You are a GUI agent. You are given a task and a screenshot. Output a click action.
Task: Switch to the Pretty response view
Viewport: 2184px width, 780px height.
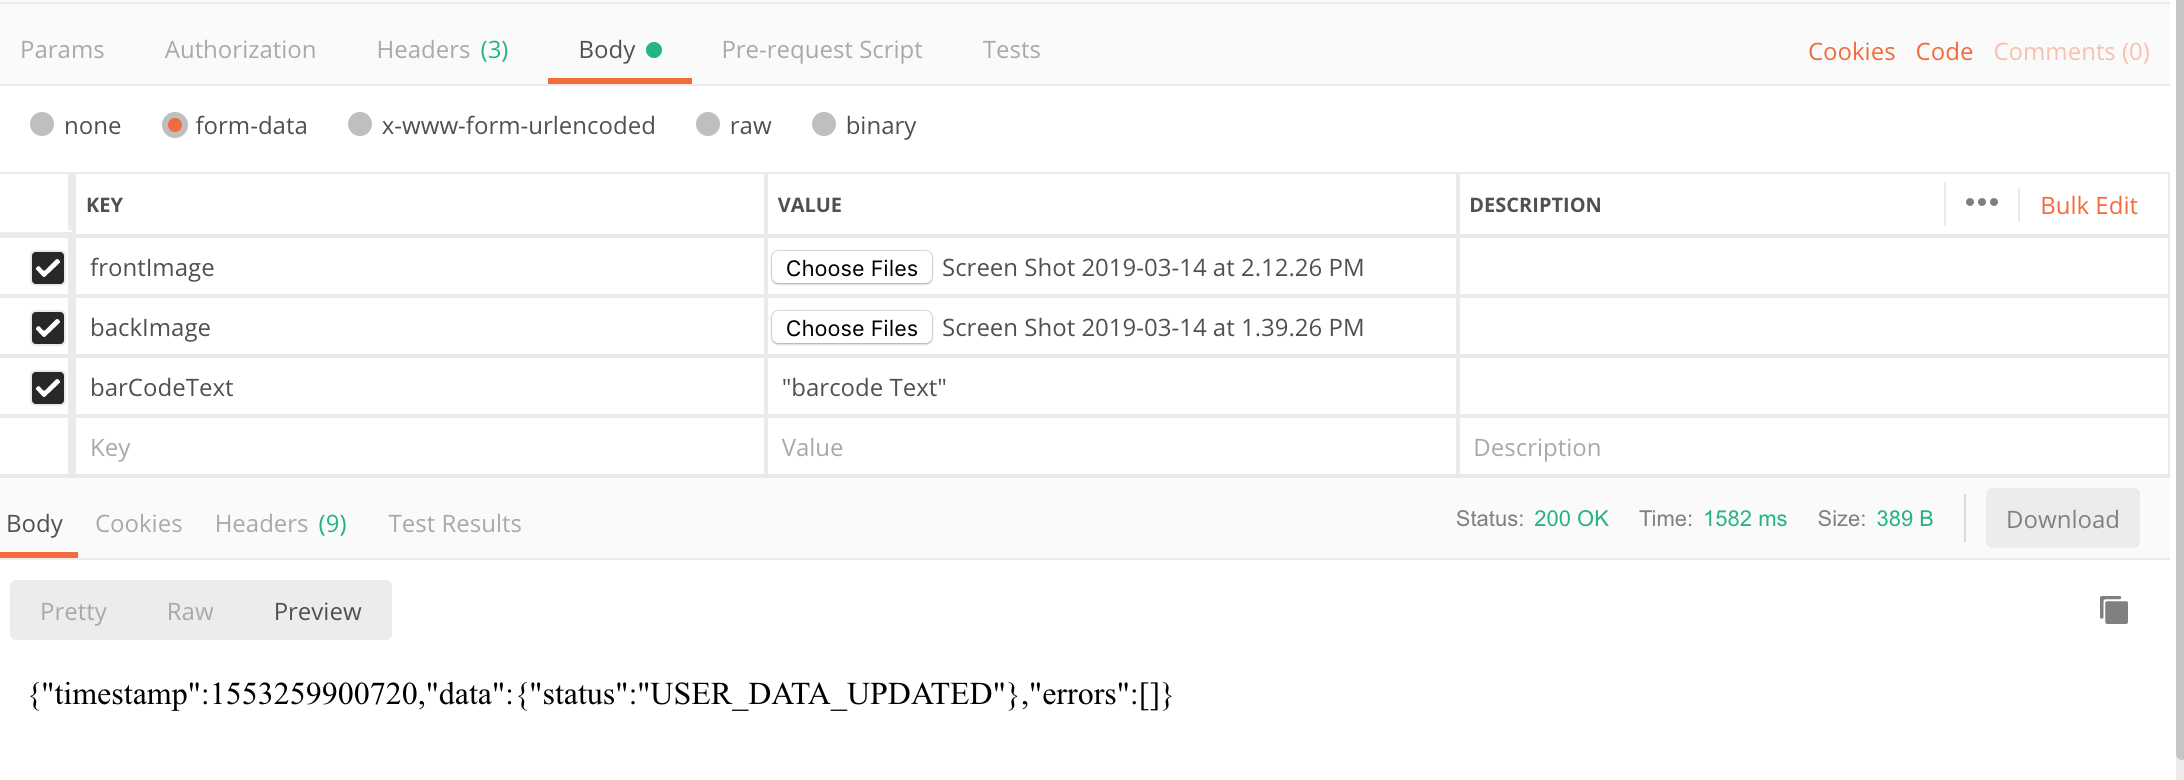point(73,610)
